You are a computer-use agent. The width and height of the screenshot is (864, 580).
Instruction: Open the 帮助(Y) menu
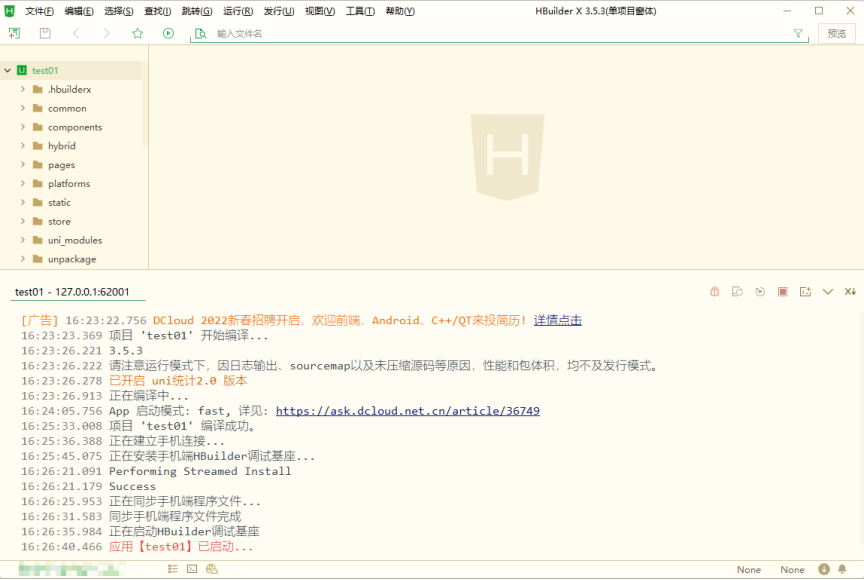(400, 11)
